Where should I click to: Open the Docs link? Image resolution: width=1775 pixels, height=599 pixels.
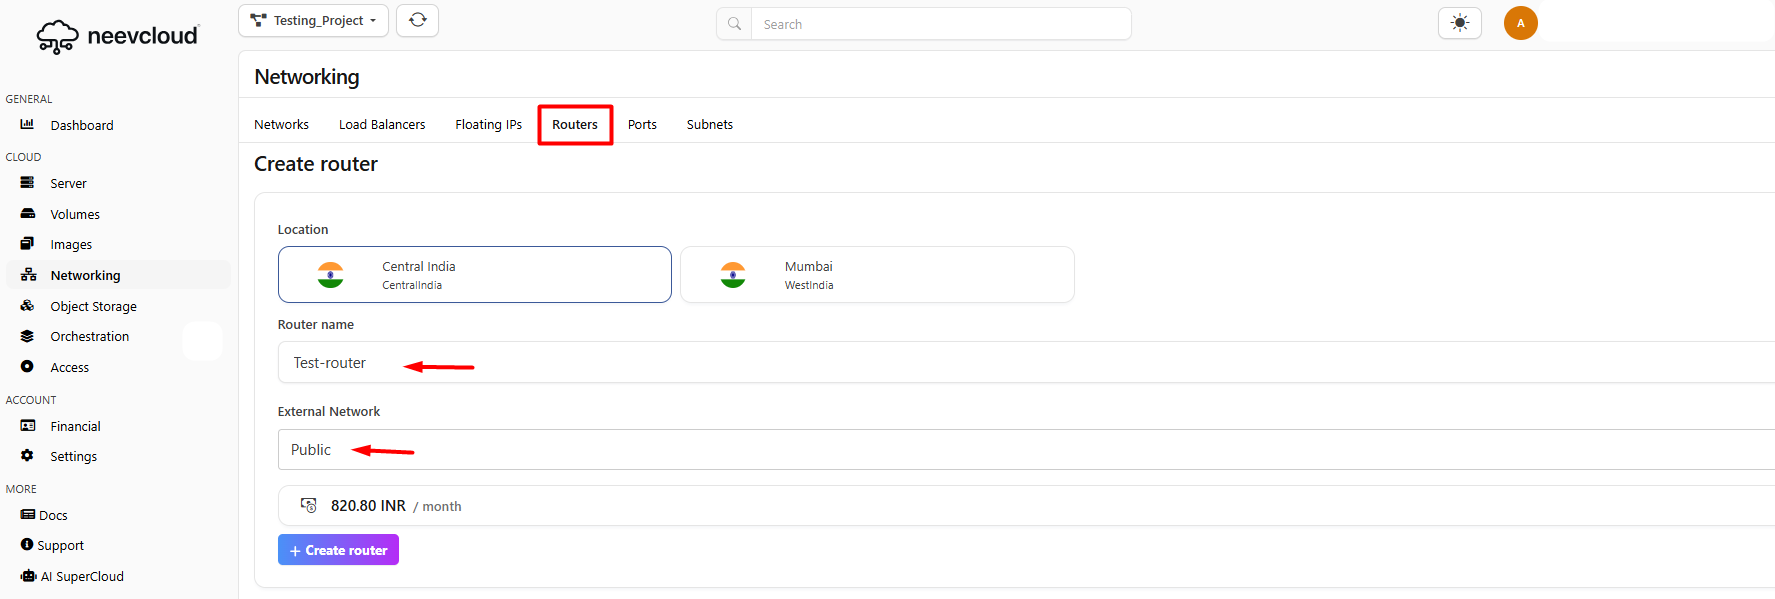coord(53,516)
